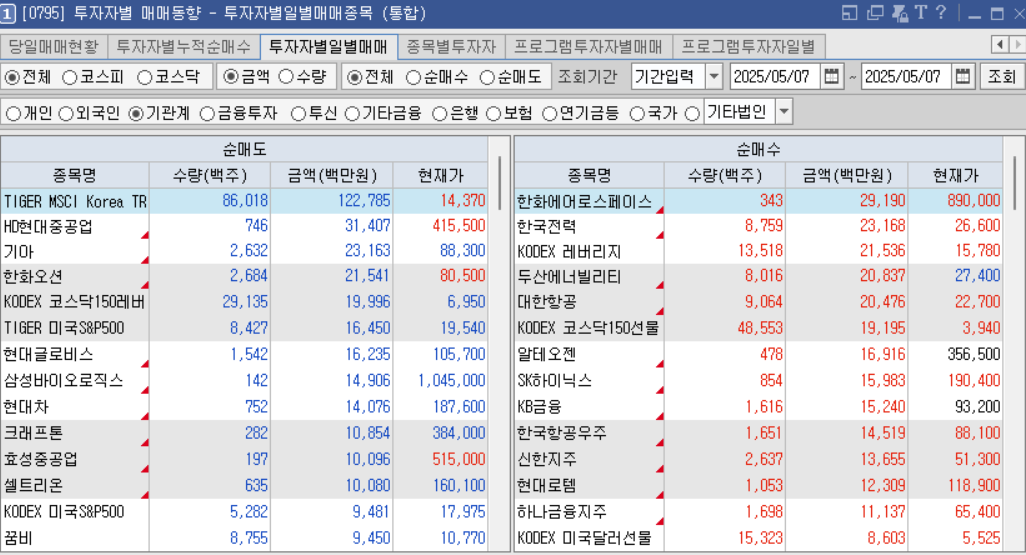Screen dimensions: 1026x555
Task: Click the 알테오젠 stock name
Action: click(546, 354)
